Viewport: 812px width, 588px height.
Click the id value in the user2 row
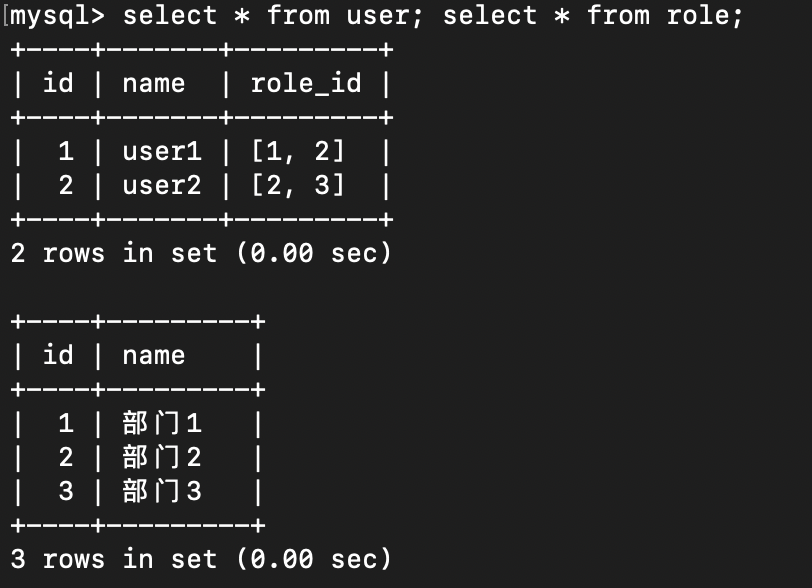(x=66, y=186)
